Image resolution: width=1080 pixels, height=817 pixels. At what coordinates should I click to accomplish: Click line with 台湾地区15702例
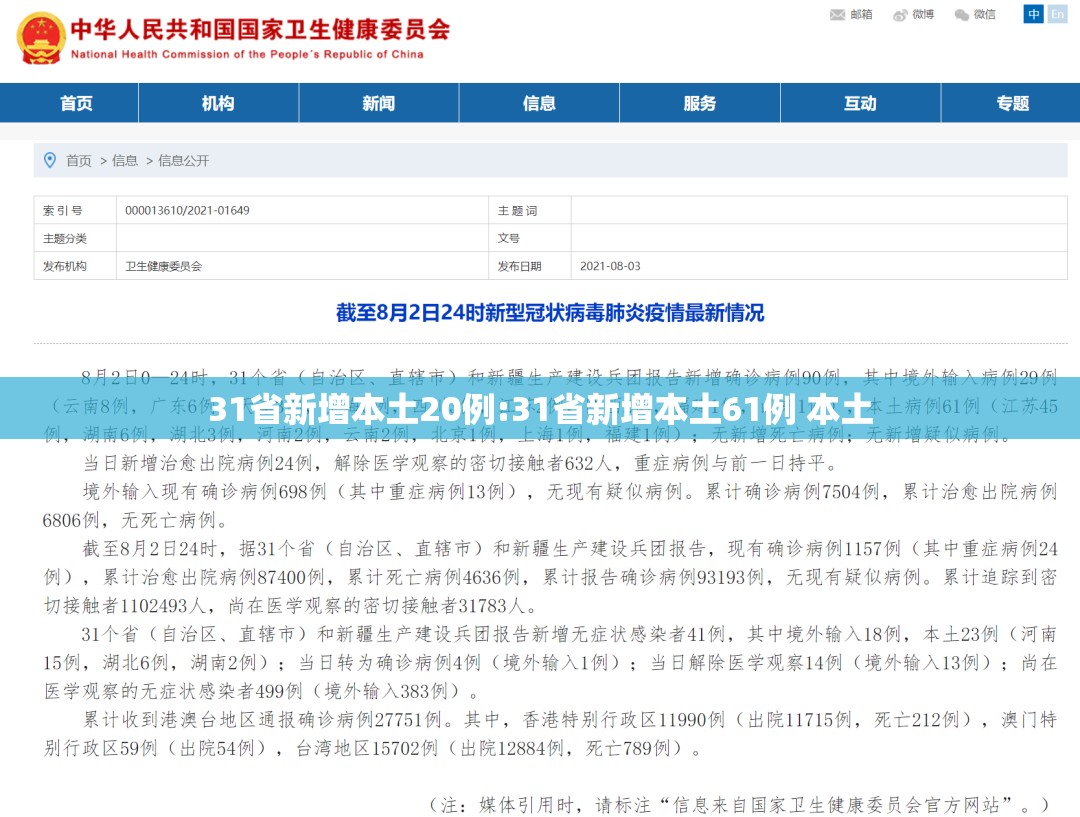click(373, 748)
